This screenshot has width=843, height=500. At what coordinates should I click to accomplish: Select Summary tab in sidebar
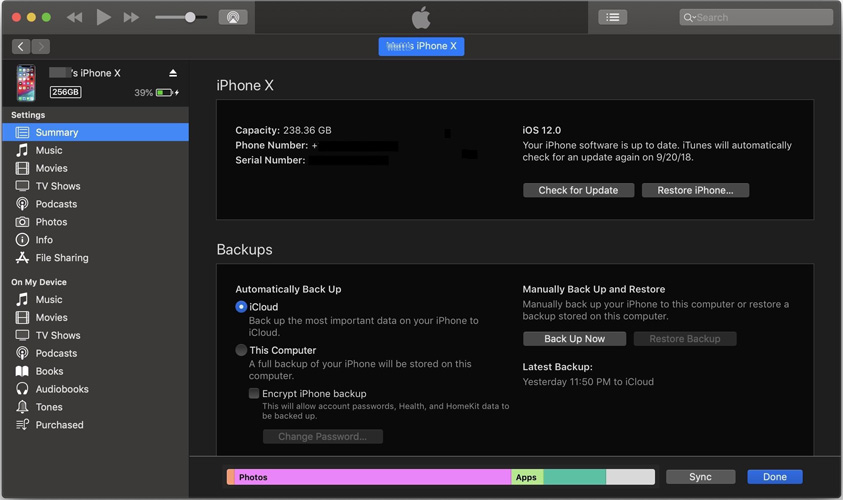56,132
